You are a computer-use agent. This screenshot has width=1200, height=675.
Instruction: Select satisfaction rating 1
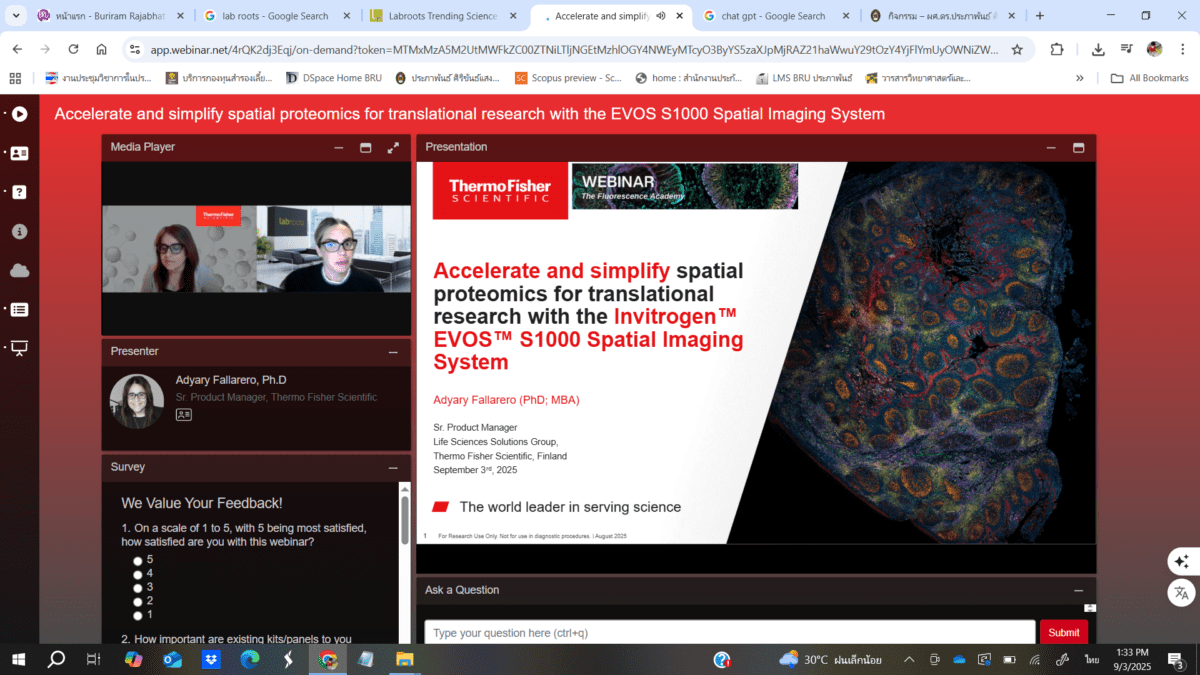point(138,615)
